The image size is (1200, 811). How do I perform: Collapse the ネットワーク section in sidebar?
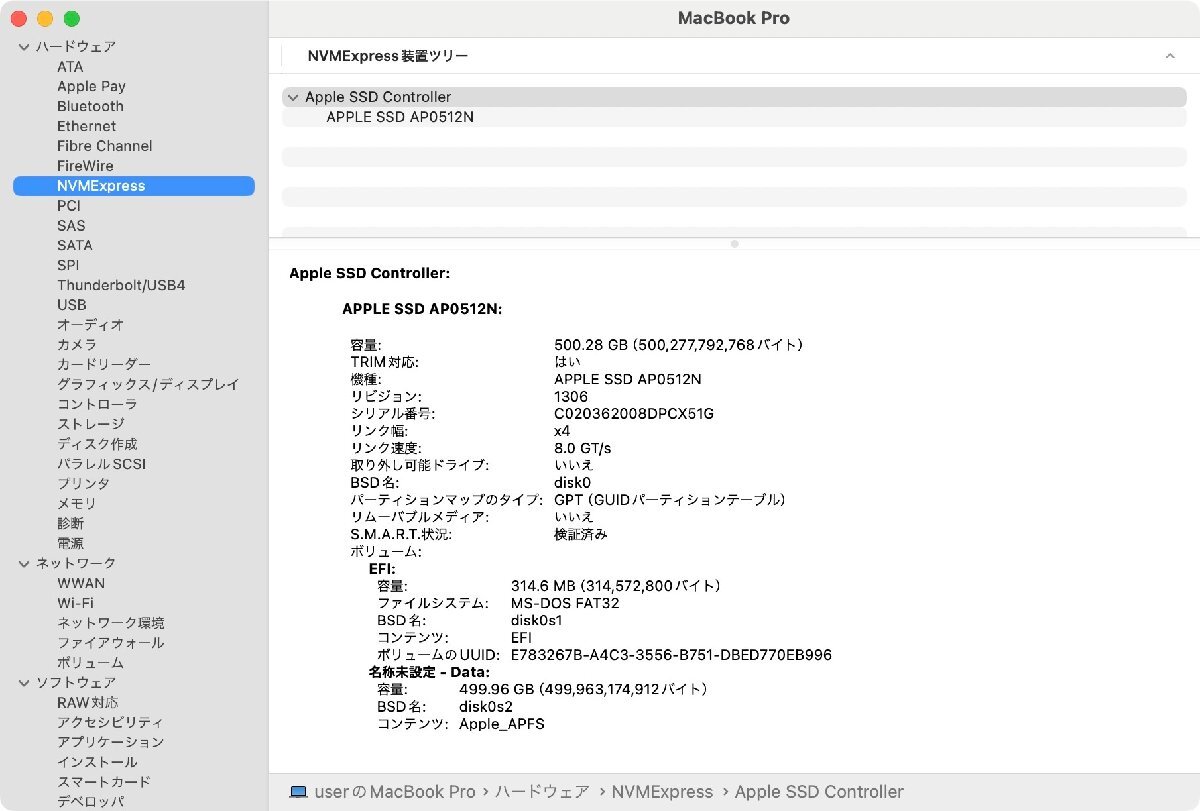[x=24, y=563]
